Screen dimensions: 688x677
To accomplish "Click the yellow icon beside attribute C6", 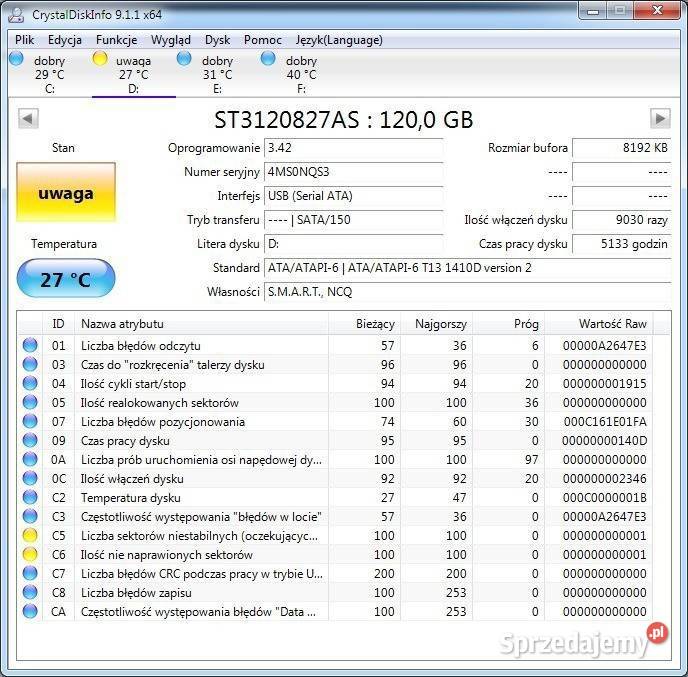I will coord(30,554).
